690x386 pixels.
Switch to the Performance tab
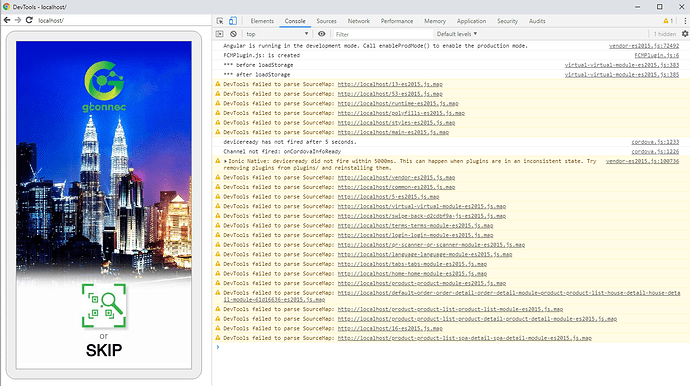pos(397,21)
